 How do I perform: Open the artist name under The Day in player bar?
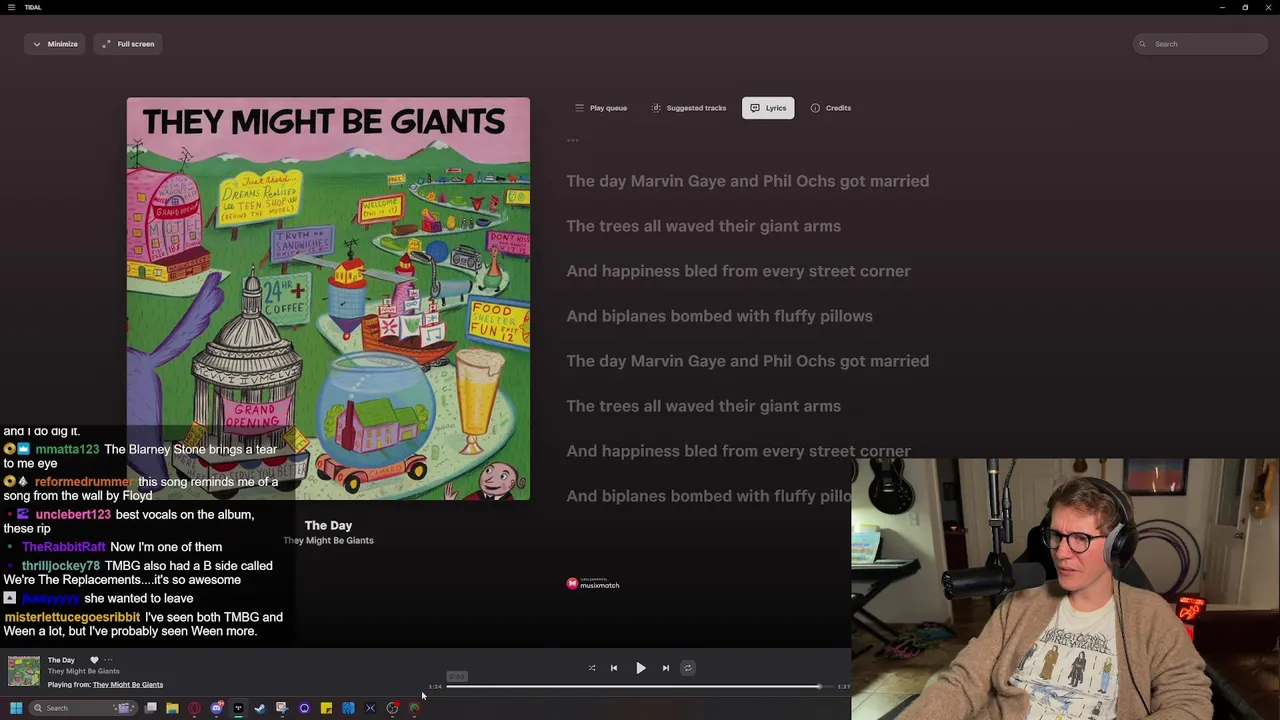click(x=83, y=671)
